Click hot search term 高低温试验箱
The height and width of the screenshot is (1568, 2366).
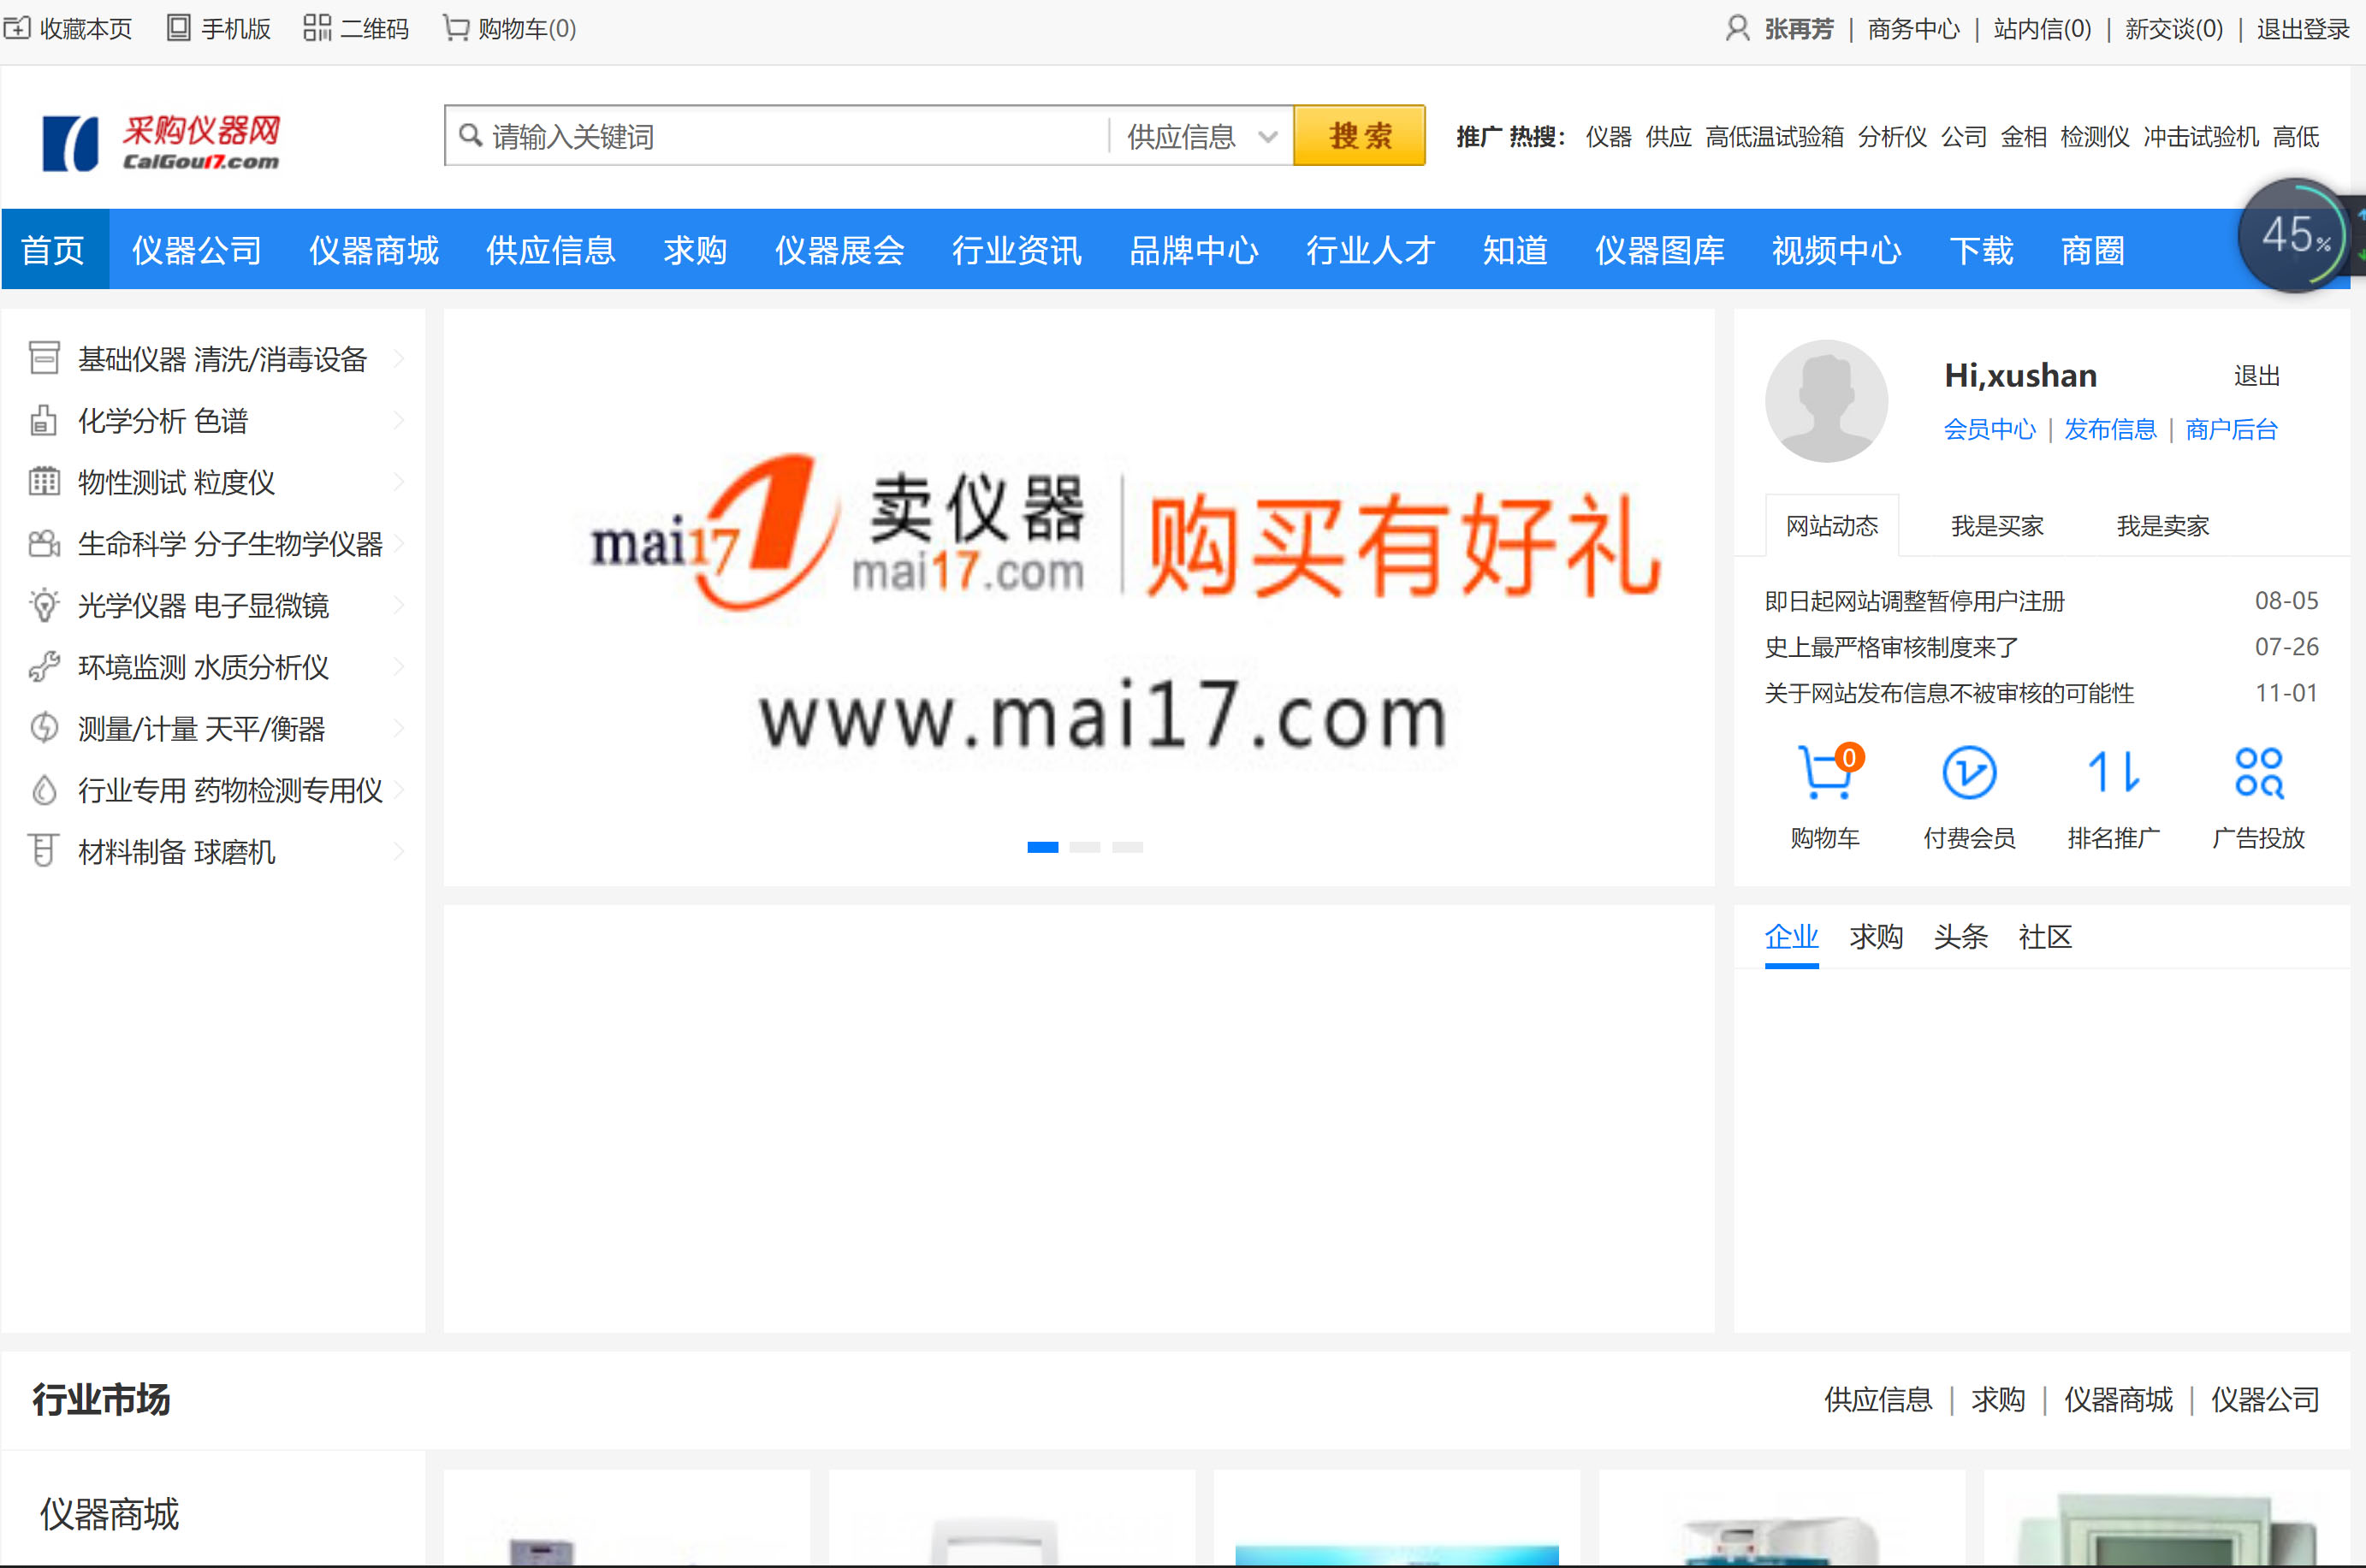coord(1774,136)
